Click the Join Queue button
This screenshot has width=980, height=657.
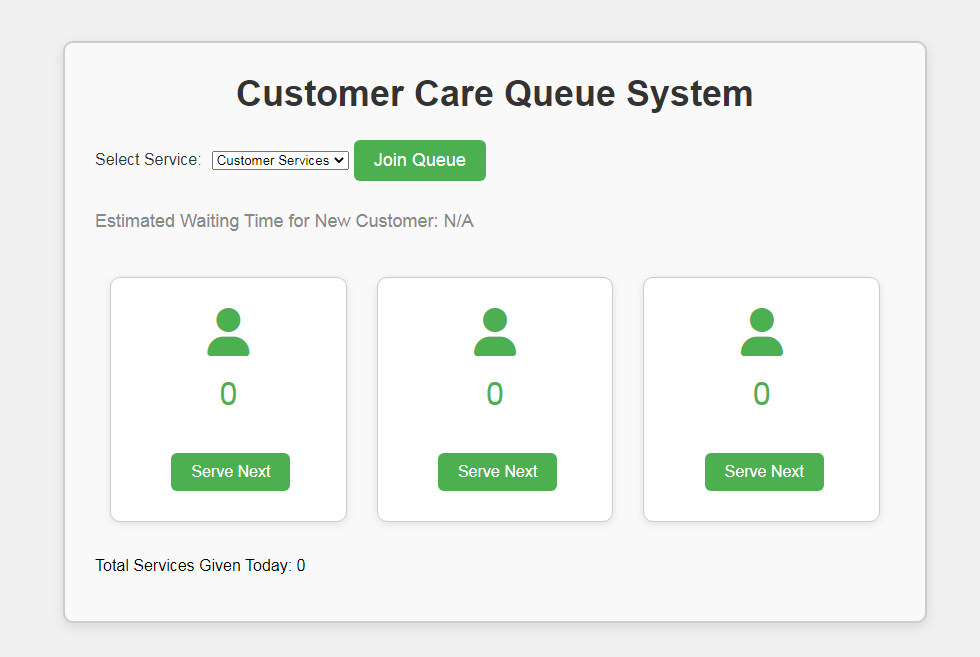[x=419, y=160]
